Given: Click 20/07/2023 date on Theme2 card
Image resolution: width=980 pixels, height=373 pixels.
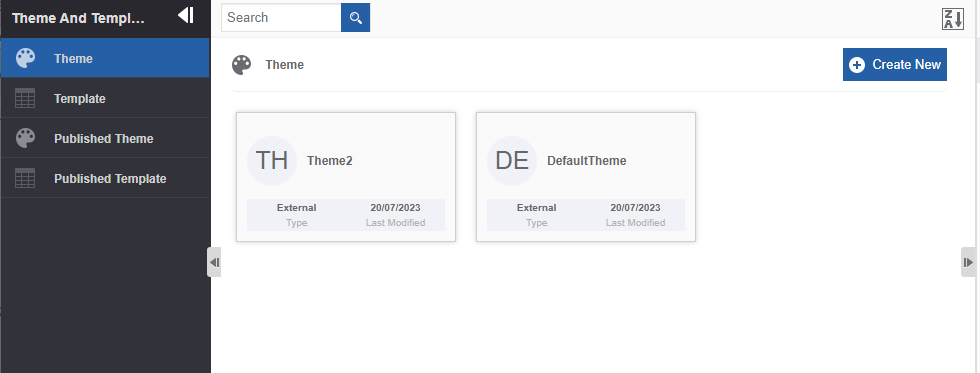Looking at the screenshot, I should [x=395, y=207].
